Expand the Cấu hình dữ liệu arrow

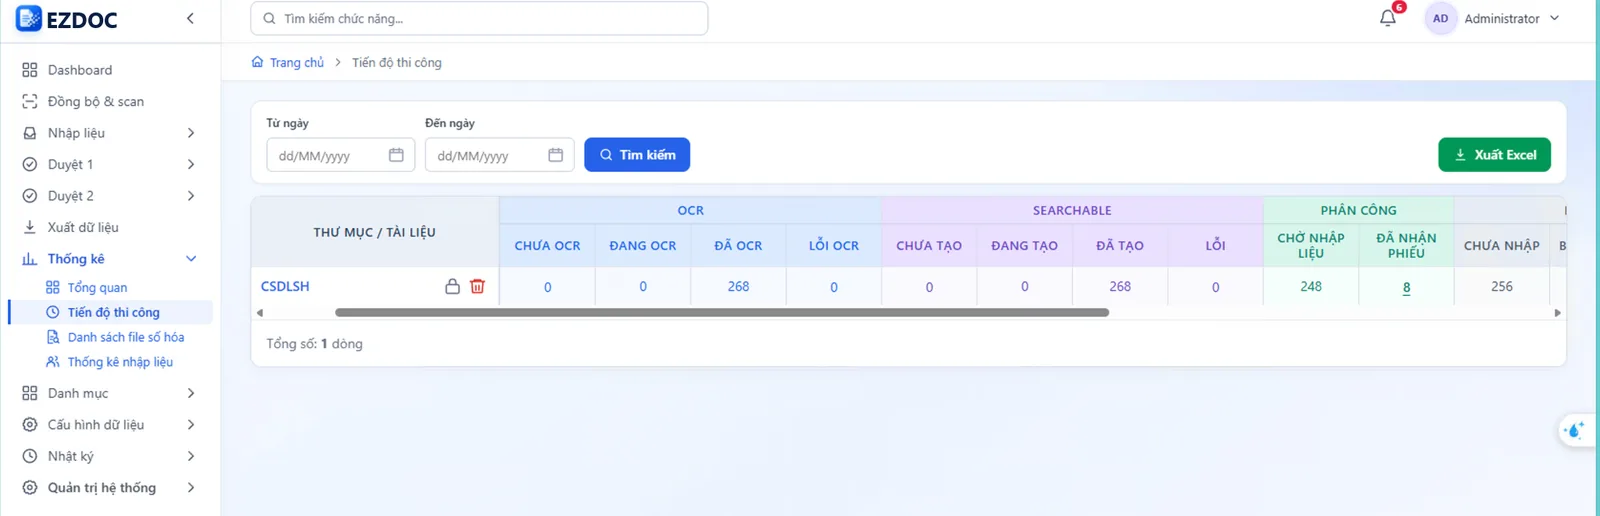tap(191, 425)
